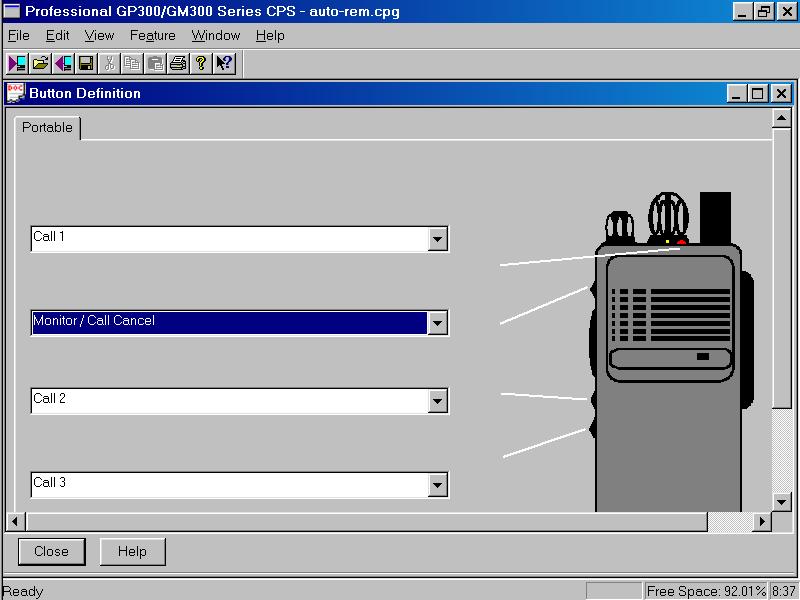Maximize the Button Definition window
Image resolution: width=800 pixels, height=600 pixels.
click(x=758, y=93)
